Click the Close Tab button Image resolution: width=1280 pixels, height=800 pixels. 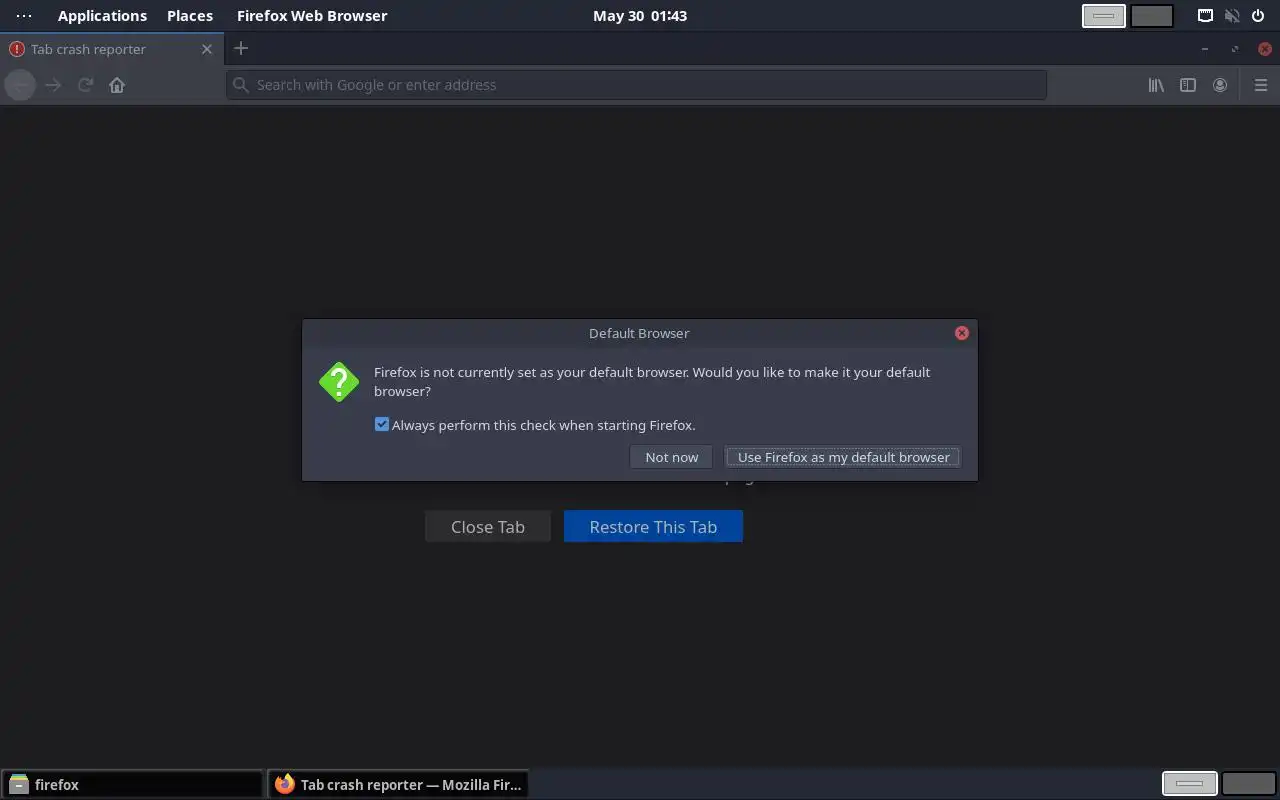coord(488,527)
